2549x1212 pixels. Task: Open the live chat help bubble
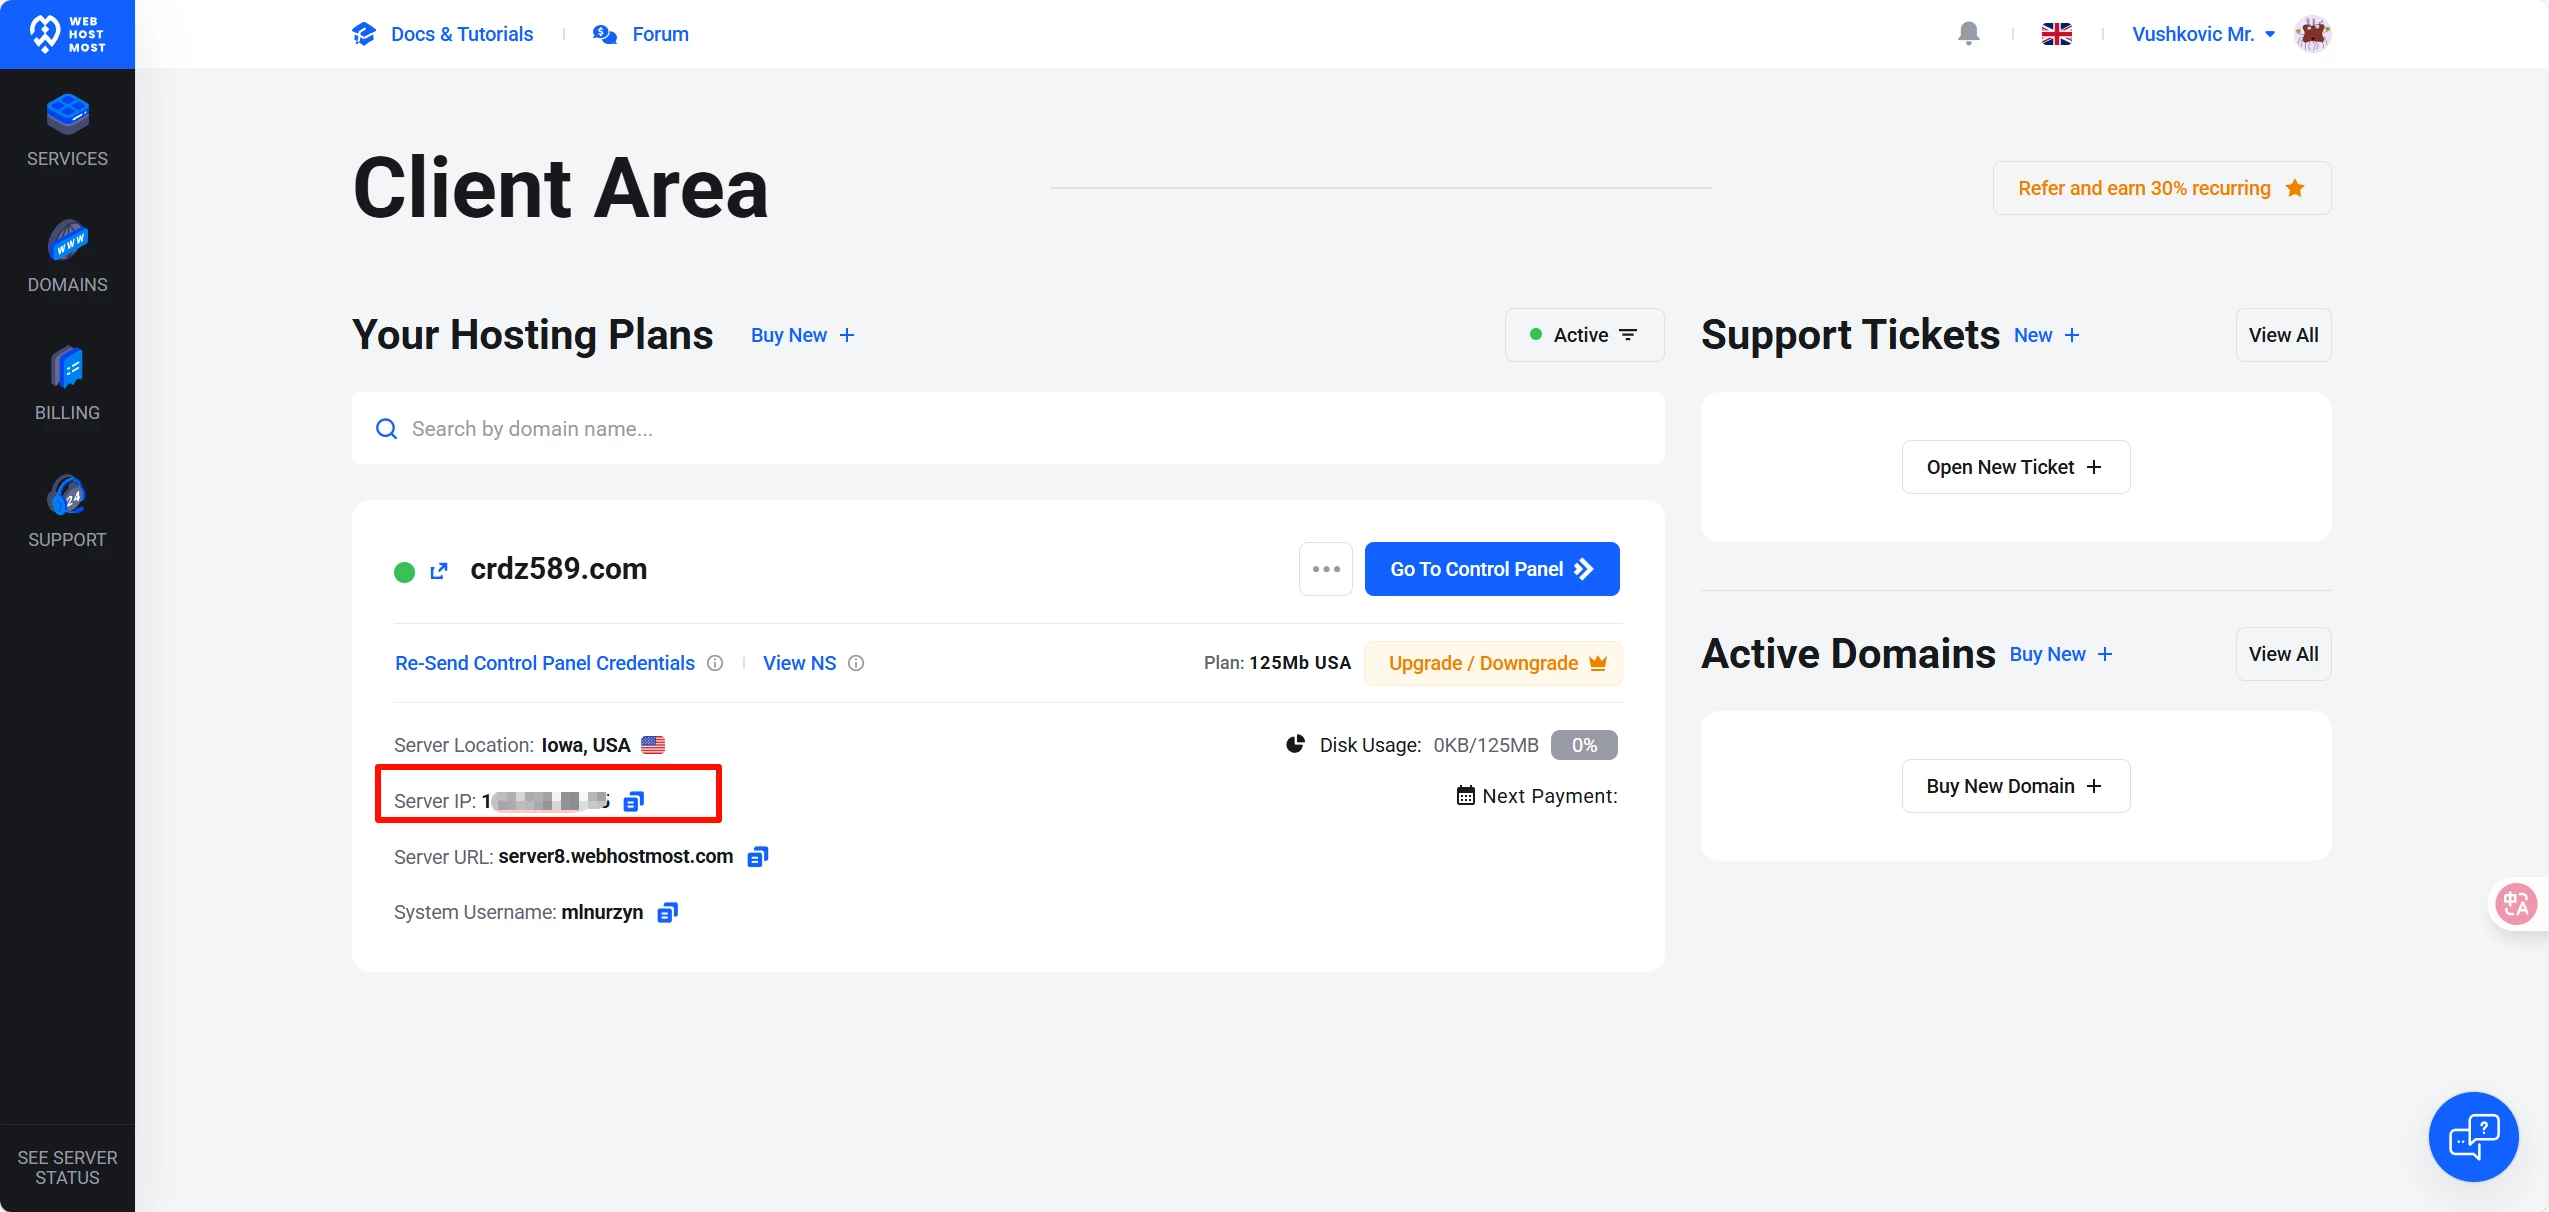click(2473, 1137)
